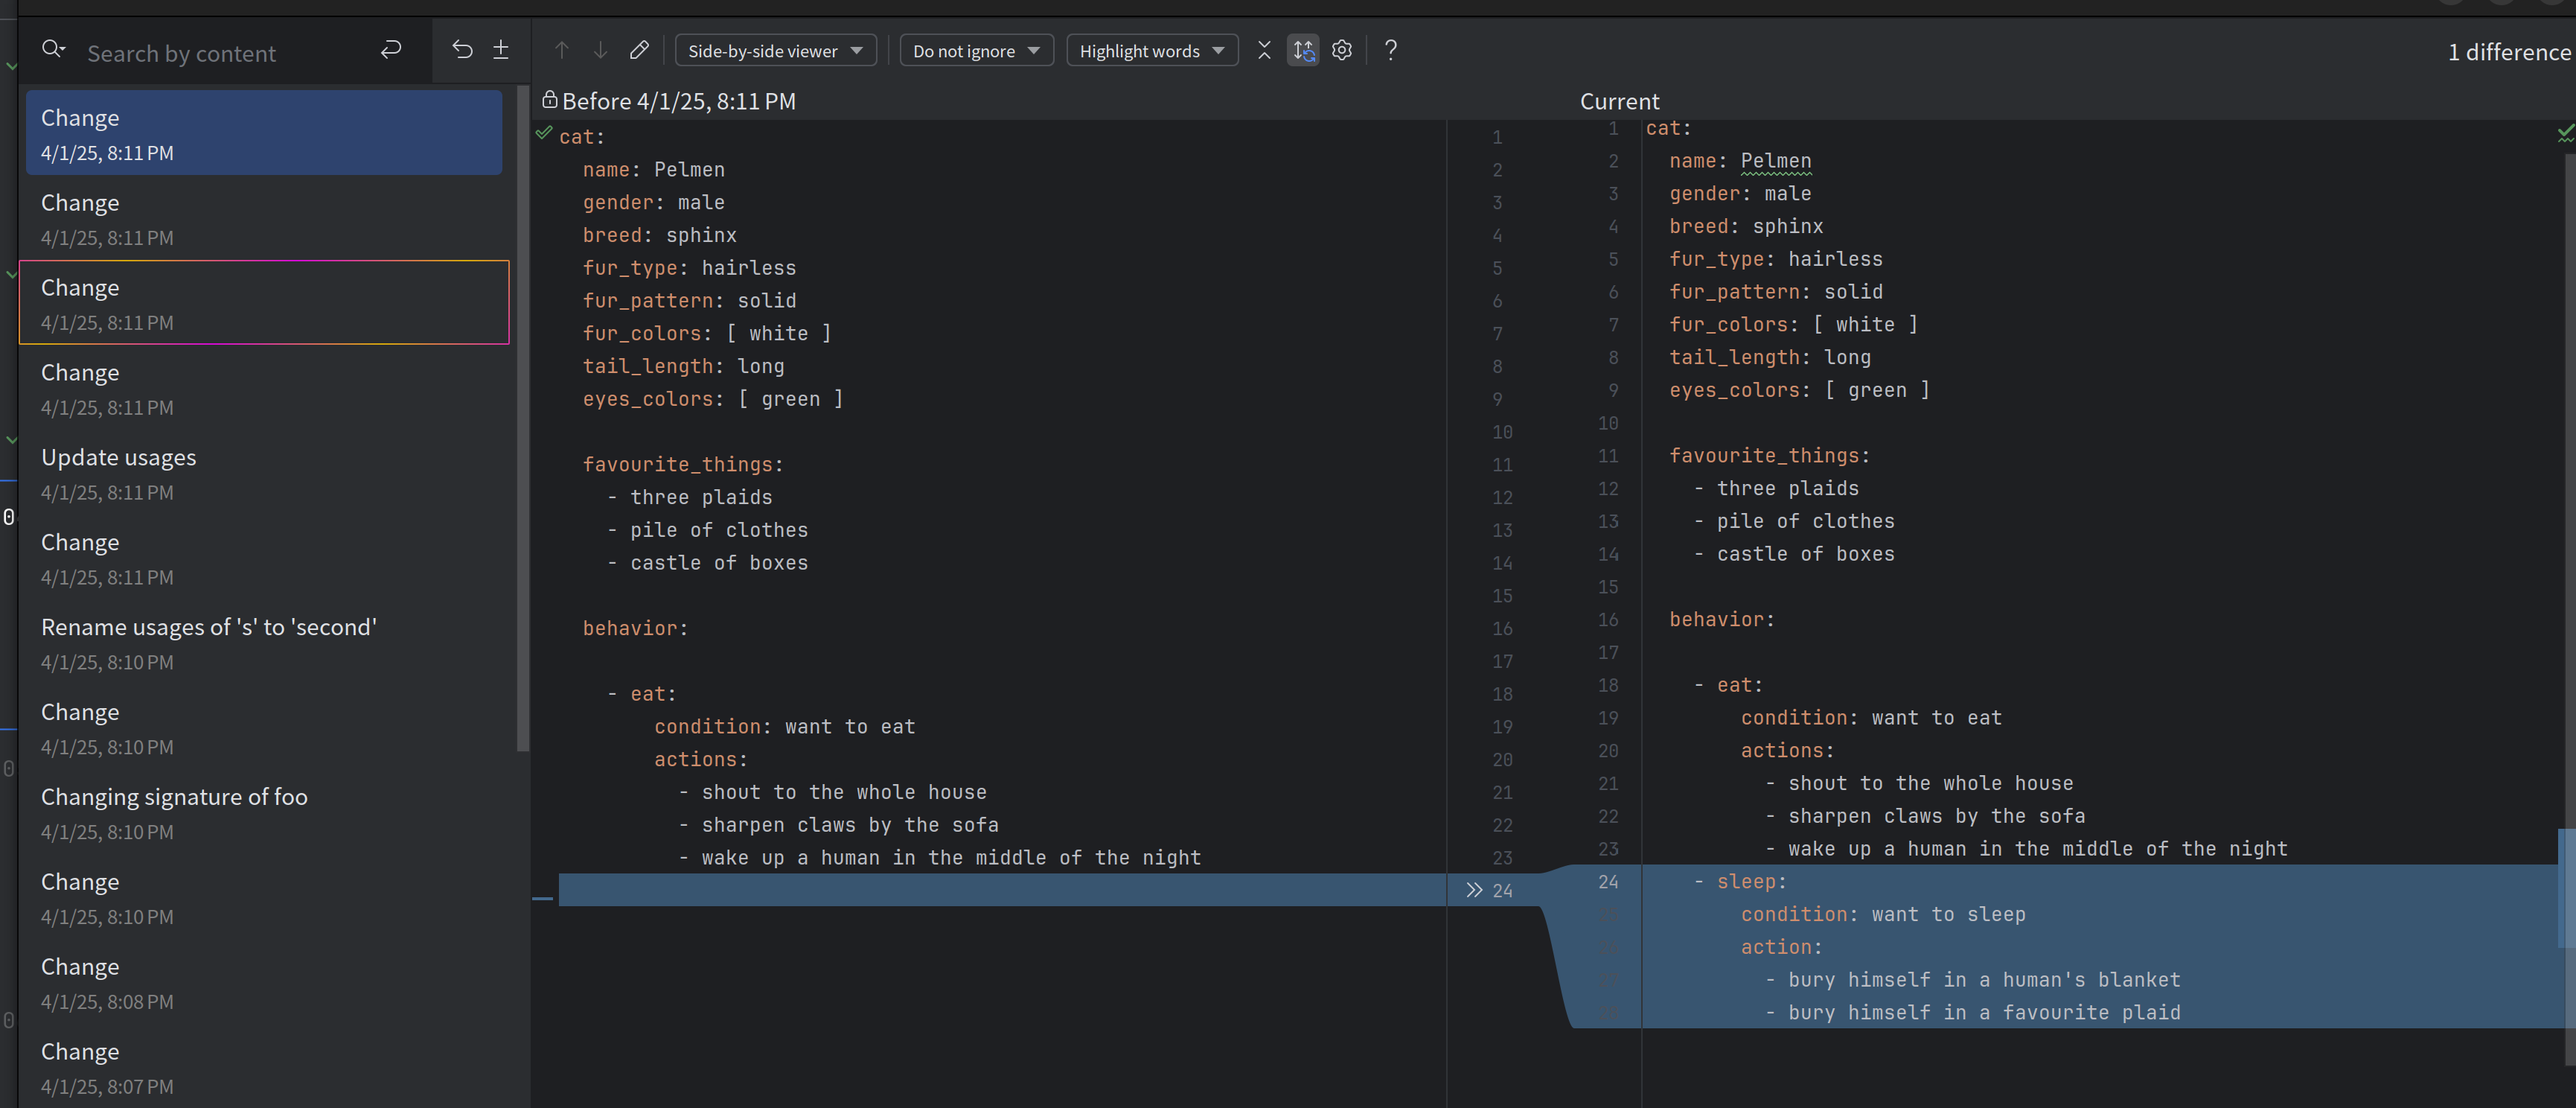Click 'eyes_colors: [ green ]' in Current pane

tap(1800, 390)
